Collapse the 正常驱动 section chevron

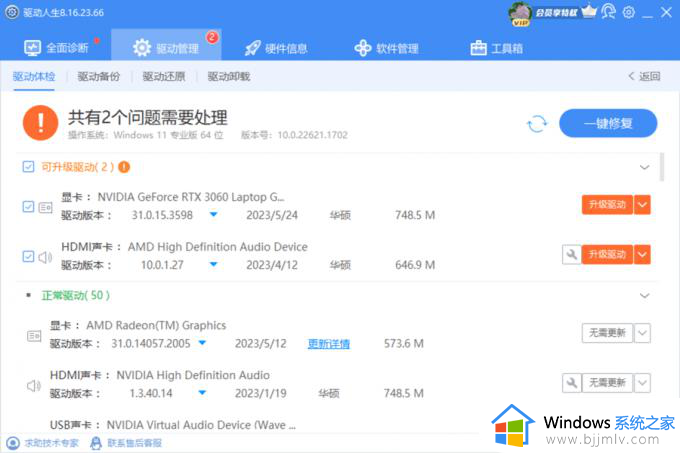[644, 296]
